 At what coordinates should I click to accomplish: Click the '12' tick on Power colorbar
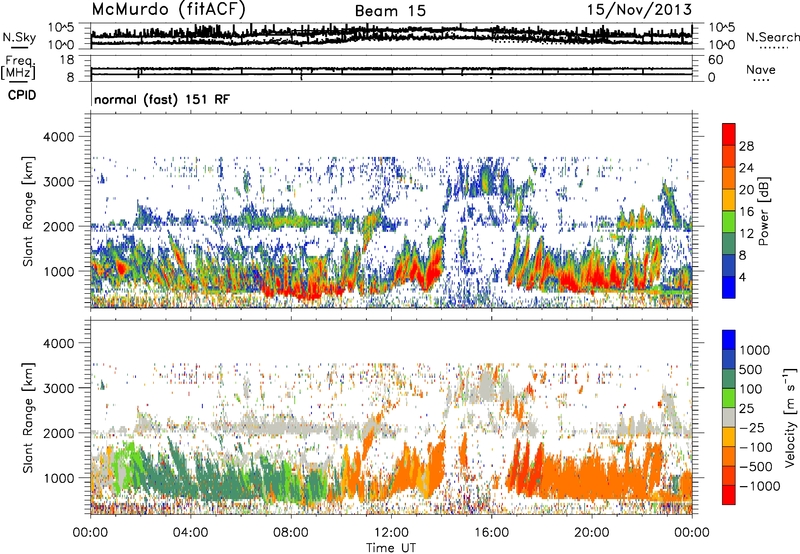pos(746,234)
